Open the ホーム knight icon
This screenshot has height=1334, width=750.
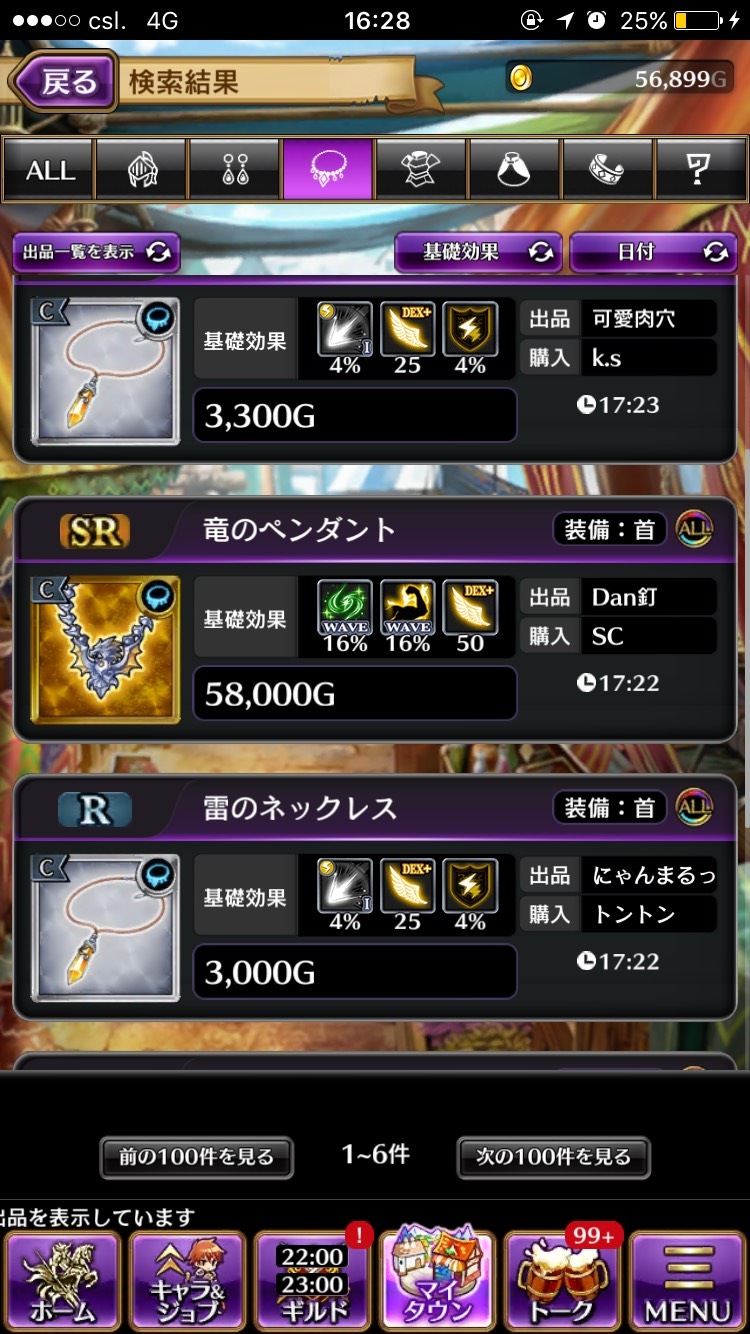click(63, 1280)
